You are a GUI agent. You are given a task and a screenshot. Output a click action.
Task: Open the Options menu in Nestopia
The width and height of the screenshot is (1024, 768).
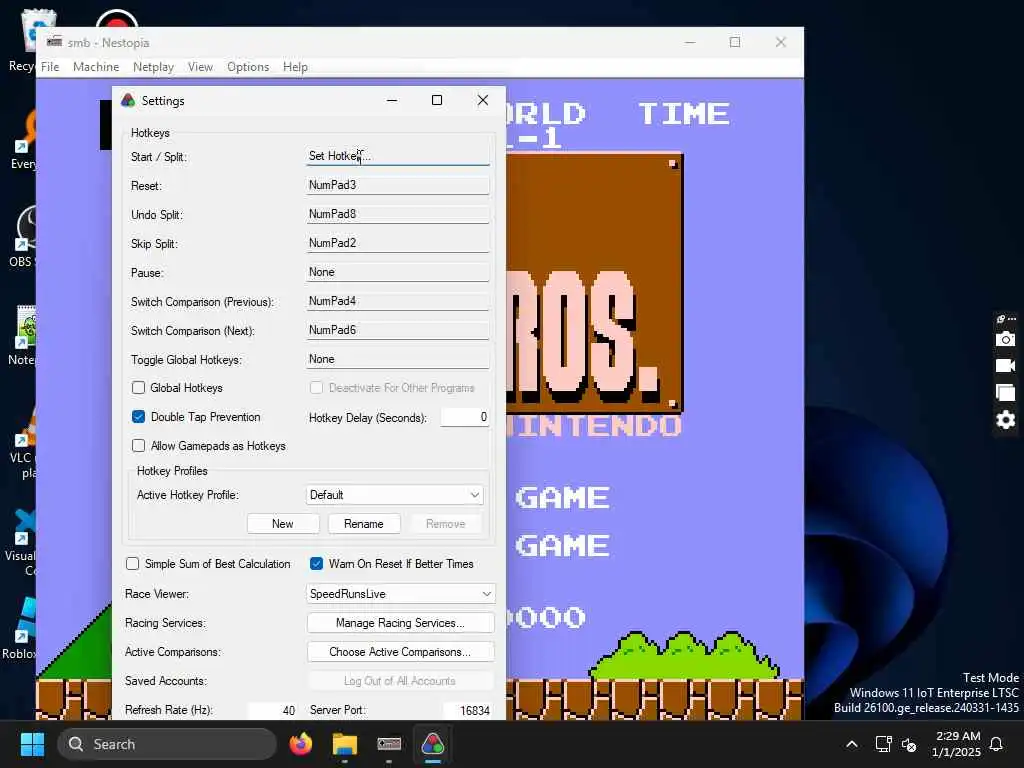pyautogui.click(x=248, y=67)
